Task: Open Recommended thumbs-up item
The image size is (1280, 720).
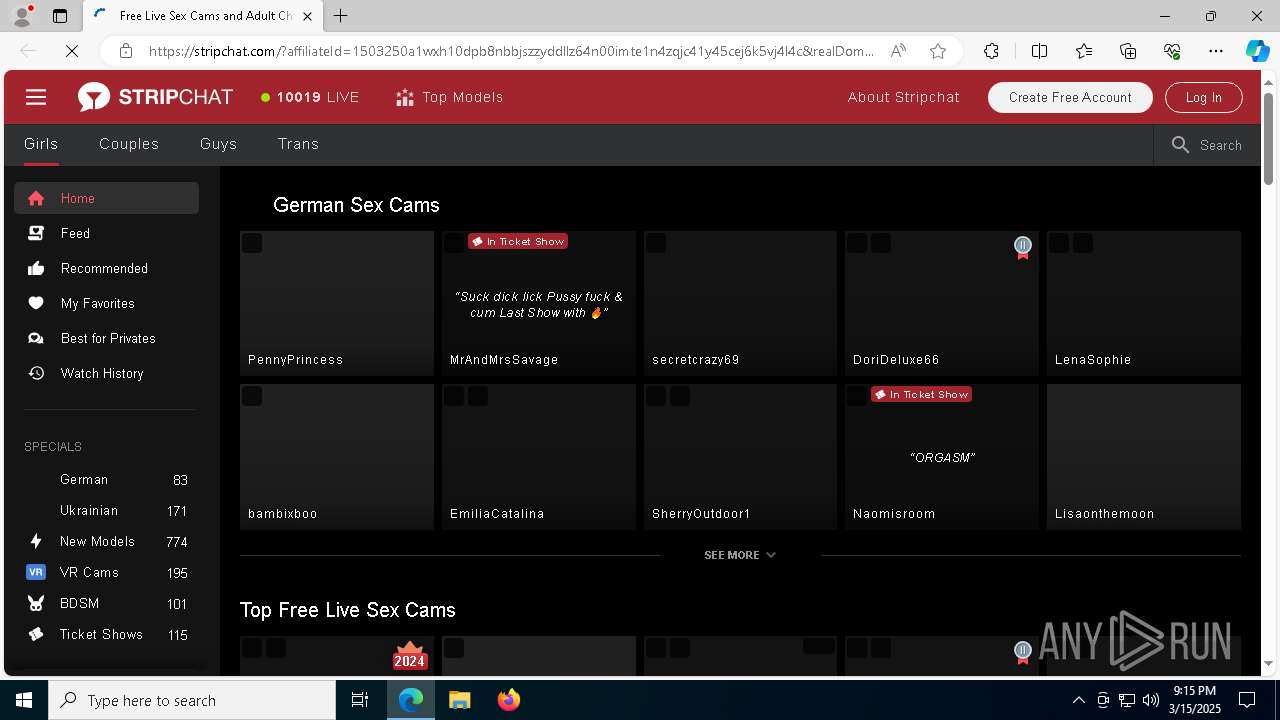Action: coord(106,268)
